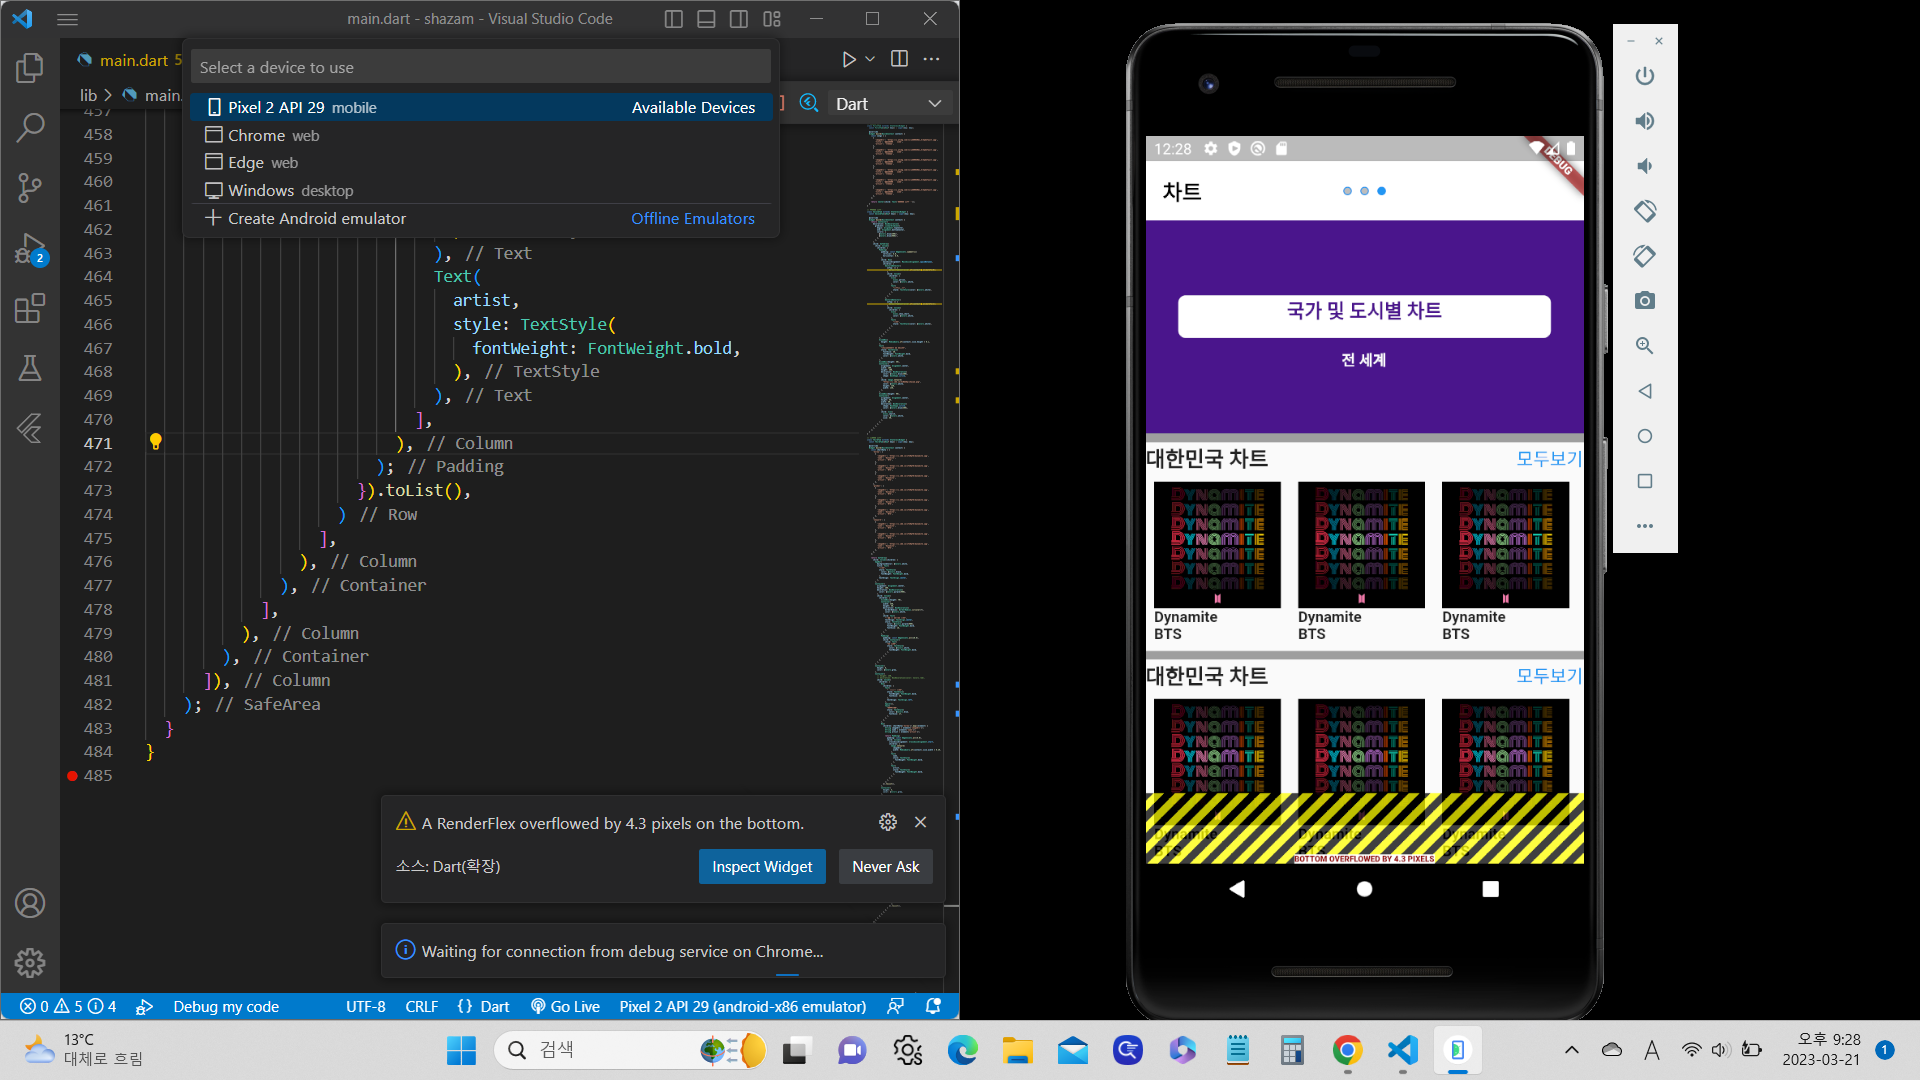Toggle the primary side bar layout
1920x1080 pixels.
(x=674, y=19)
